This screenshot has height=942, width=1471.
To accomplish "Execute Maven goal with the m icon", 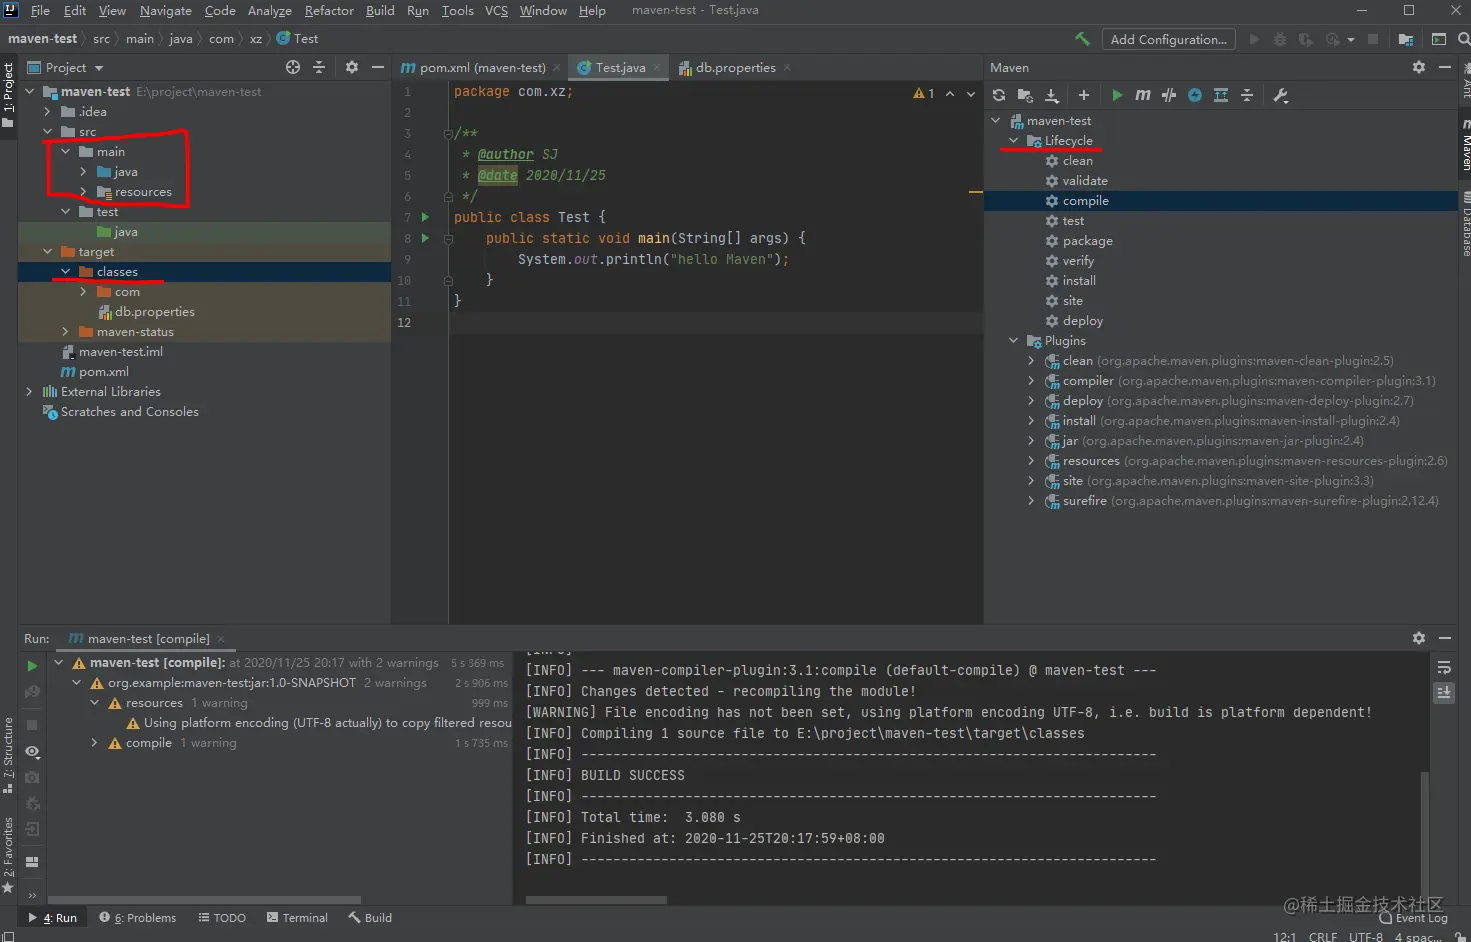I will point(1143,95).
